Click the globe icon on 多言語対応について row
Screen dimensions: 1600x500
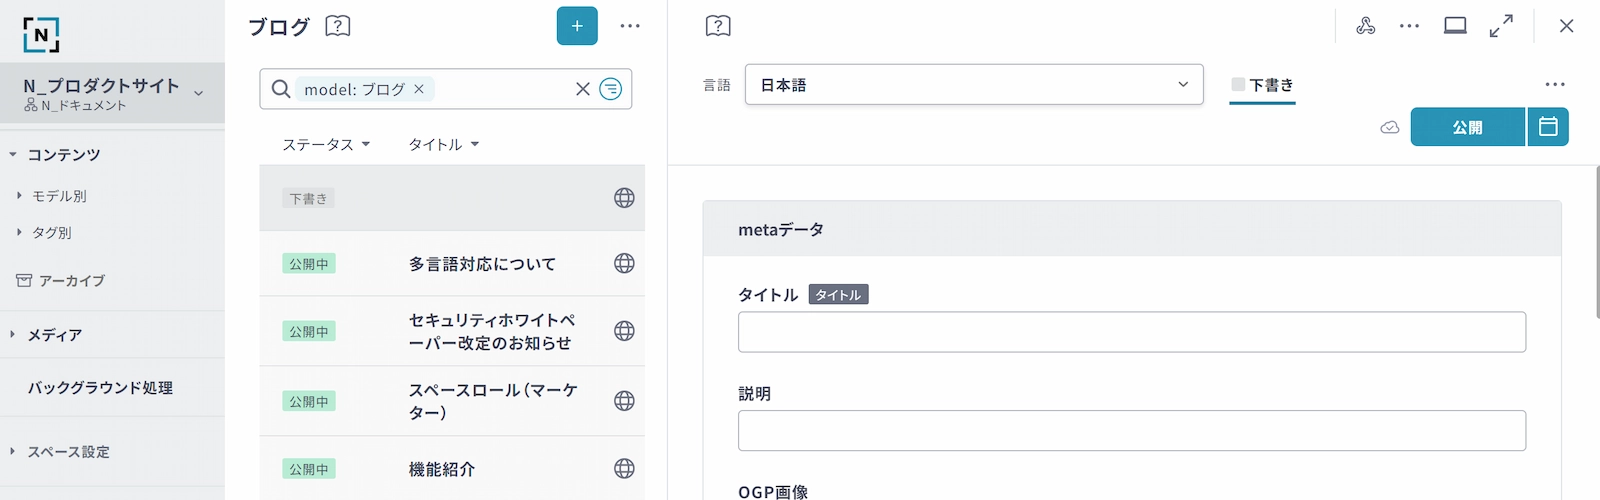[624, 263]
